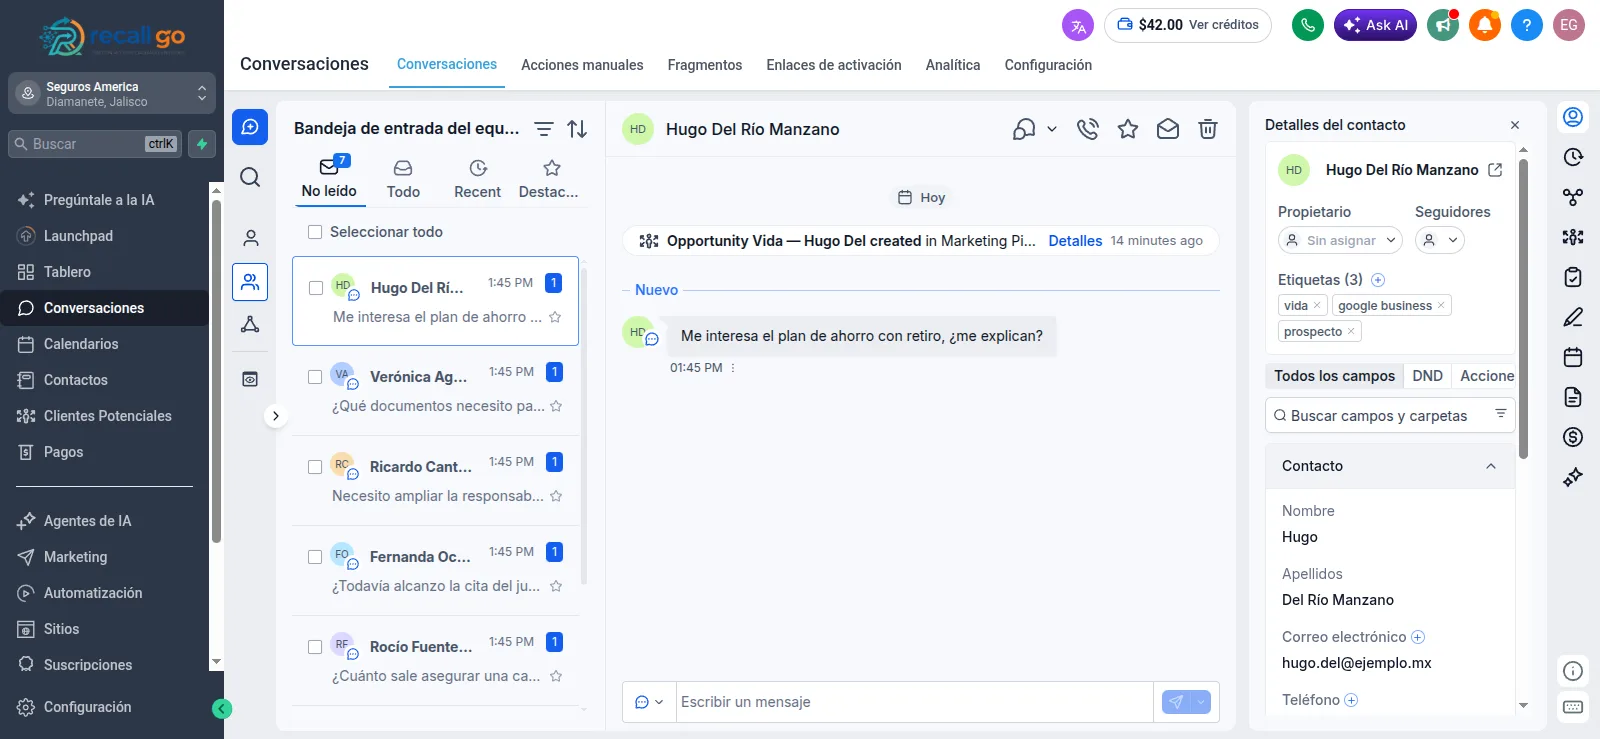Tick the checkbox for Rocío Fuente... conversation
This screenshot has width=1600, height=739.
(x=315, y=647)
